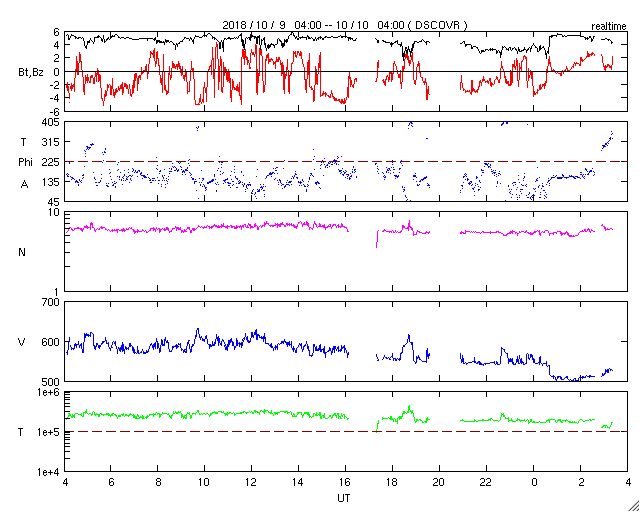
Task: Click the 'UT' x-axis label
Action: (x=343, y=498)
